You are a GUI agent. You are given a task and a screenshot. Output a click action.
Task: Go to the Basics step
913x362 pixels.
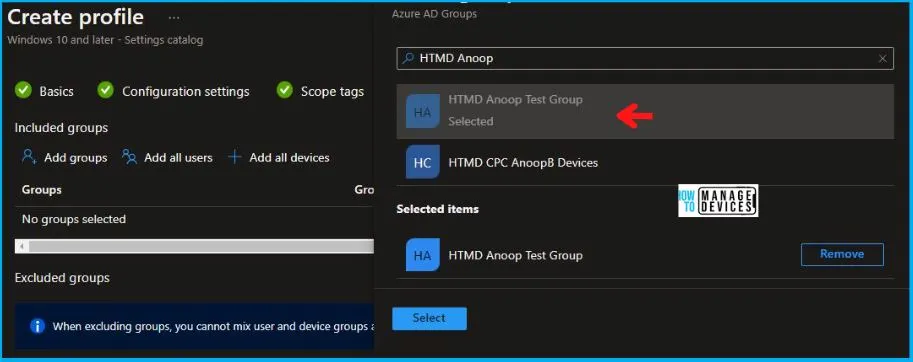(56, 91)
